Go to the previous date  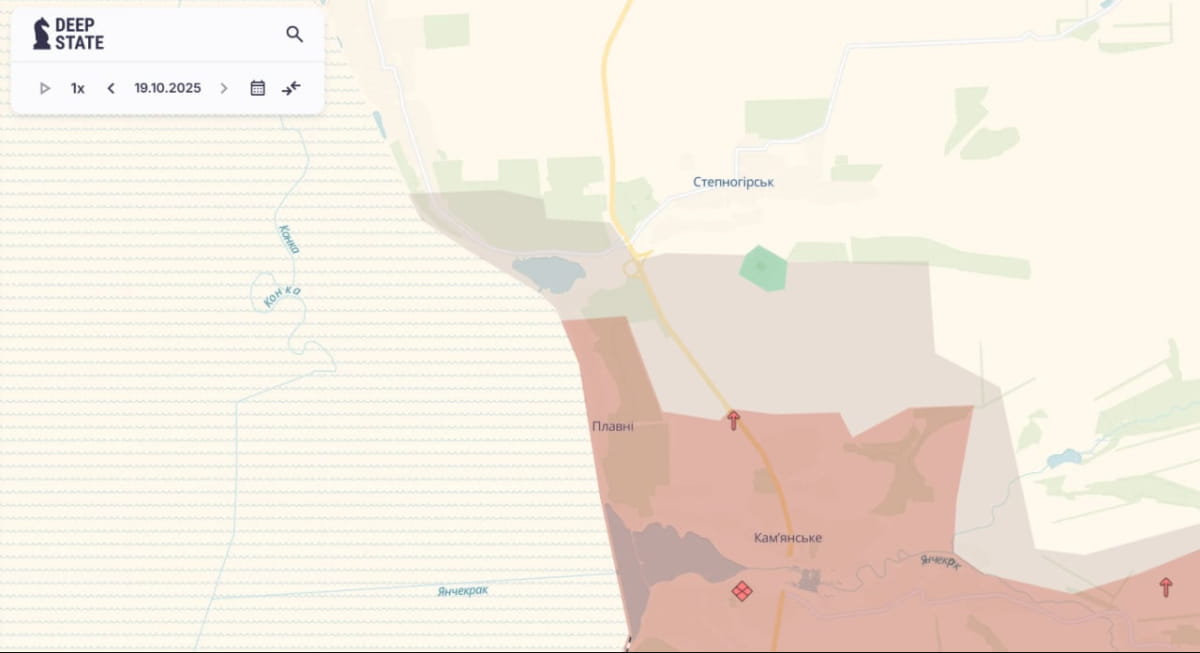coord(111,88)
